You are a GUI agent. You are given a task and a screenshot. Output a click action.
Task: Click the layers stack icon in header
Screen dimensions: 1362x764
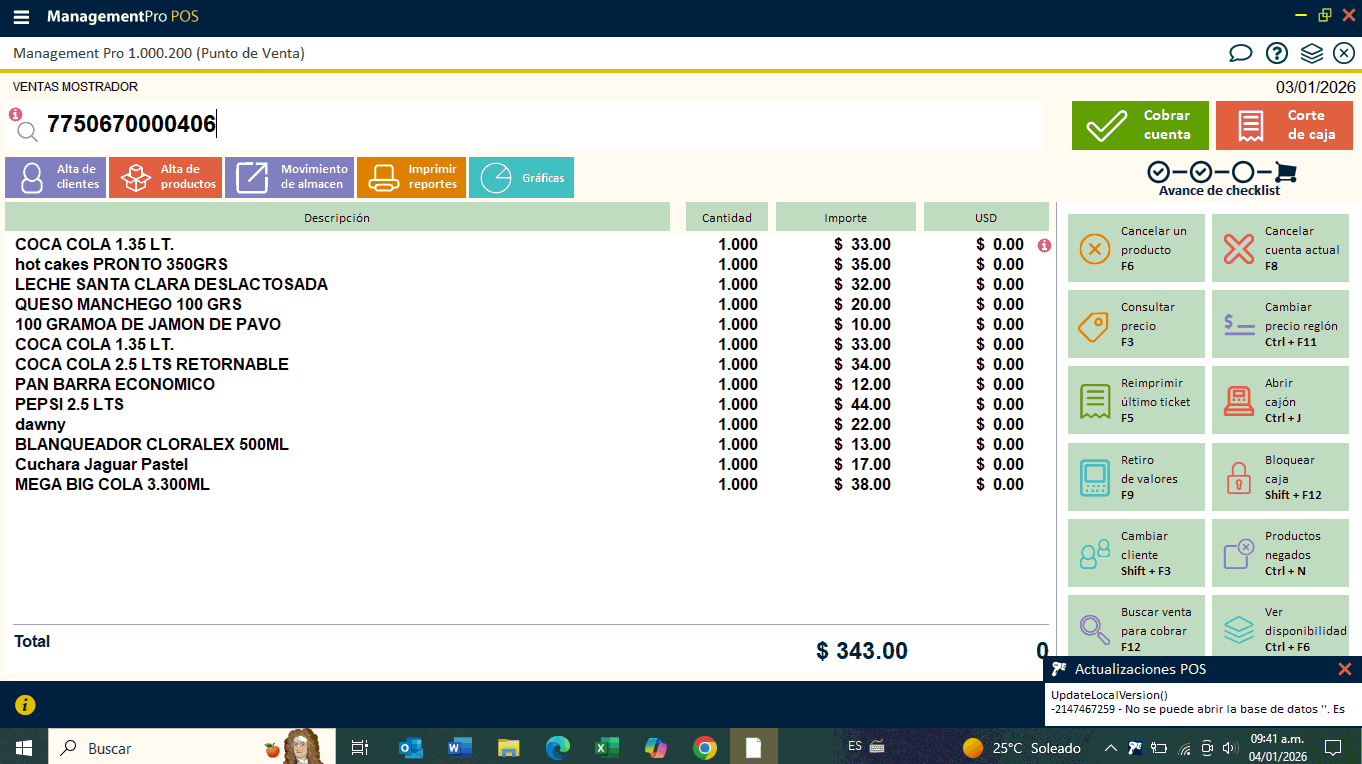[1311, 53]
